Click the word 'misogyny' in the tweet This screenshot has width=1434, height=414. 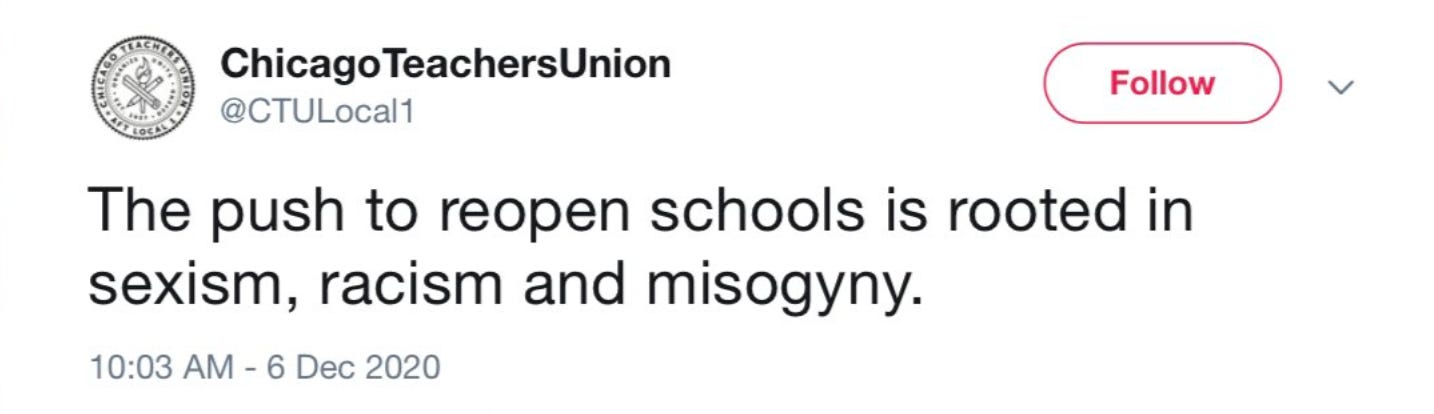pos(780,290)
